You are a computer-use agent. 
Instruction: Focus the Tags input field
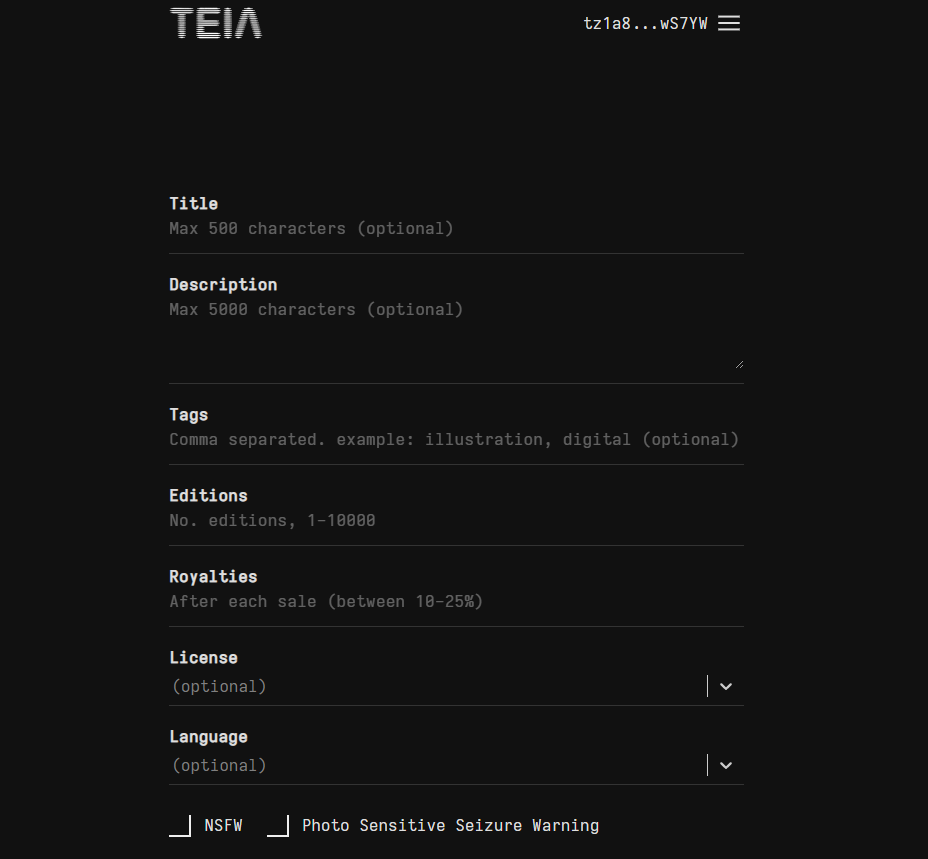point(455,440)
